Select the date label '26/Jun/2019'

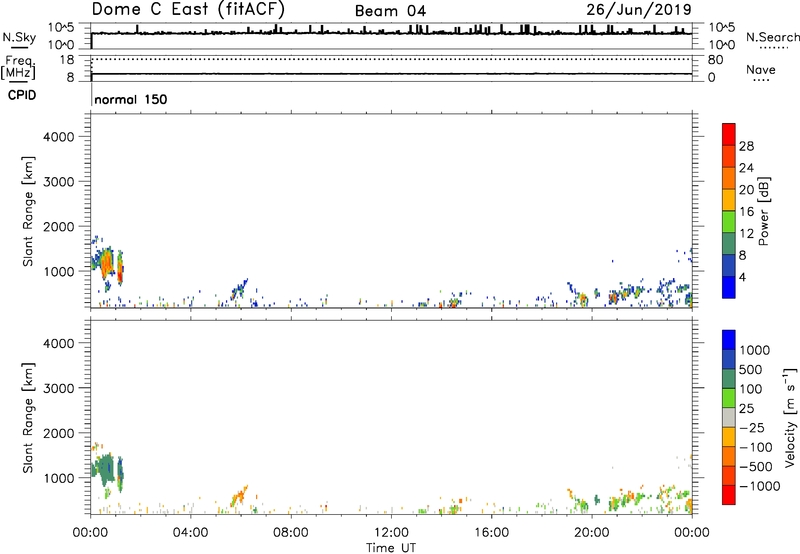639,9
